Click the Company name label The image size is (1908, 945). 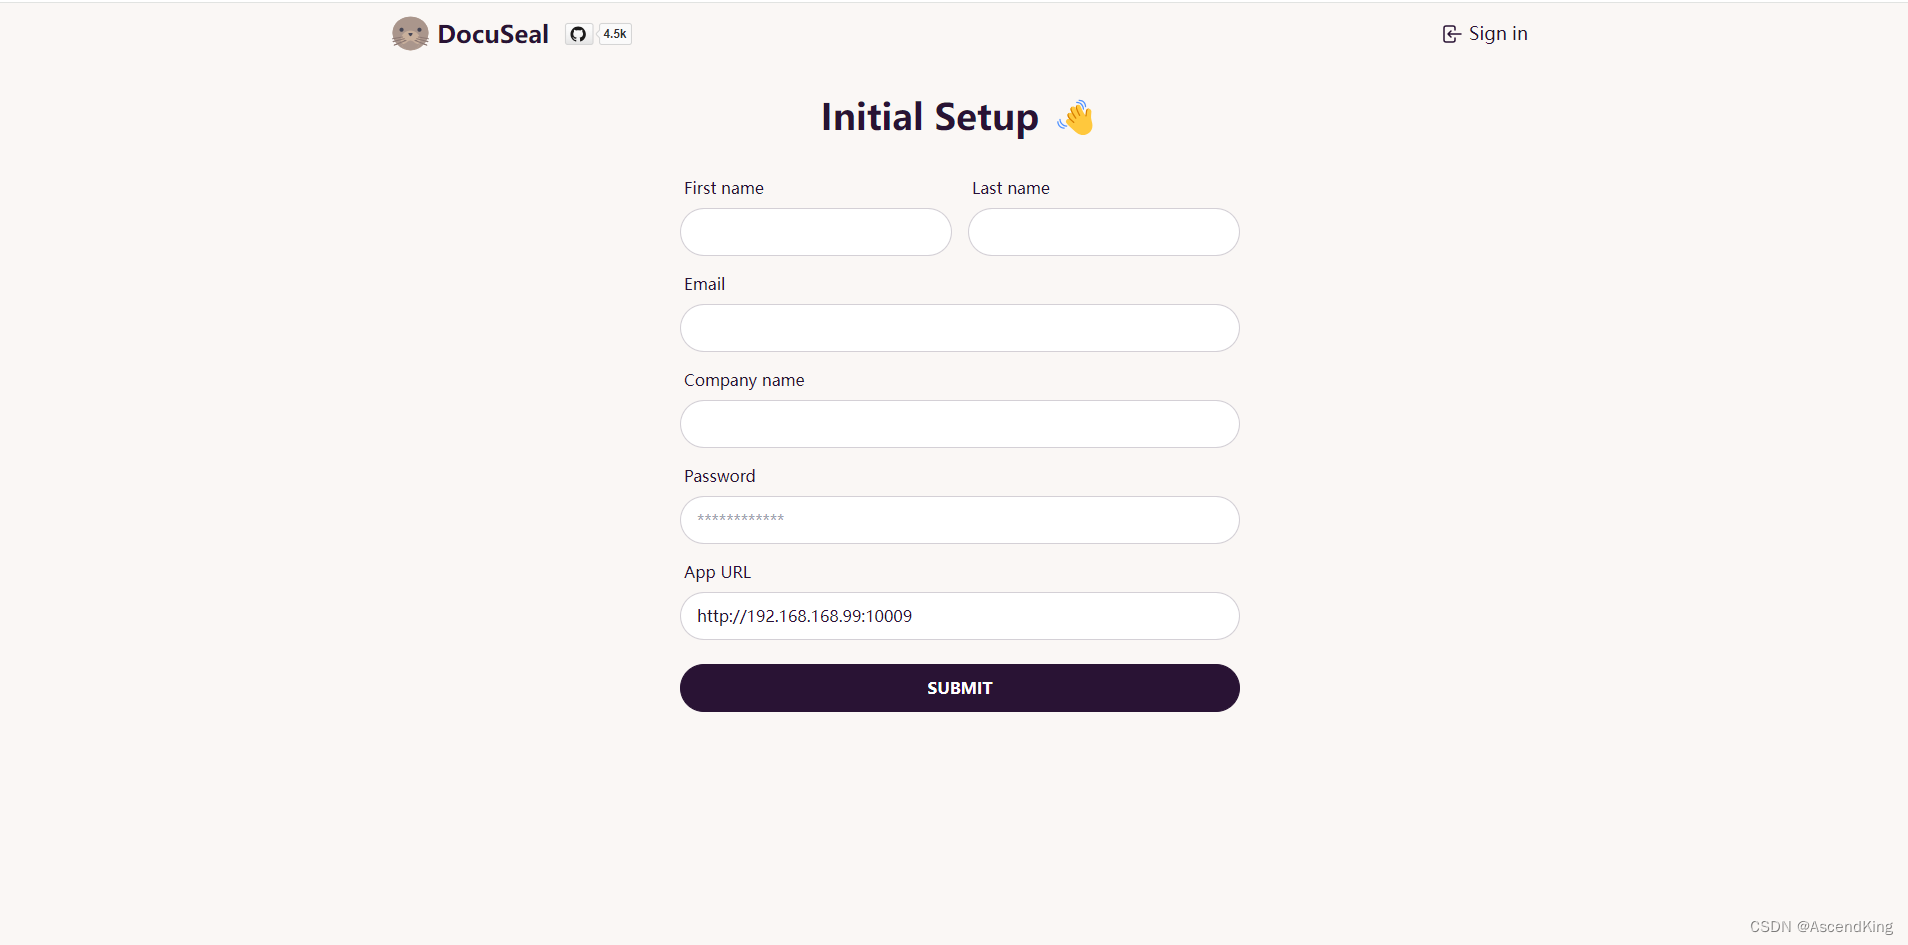[744, 380]
